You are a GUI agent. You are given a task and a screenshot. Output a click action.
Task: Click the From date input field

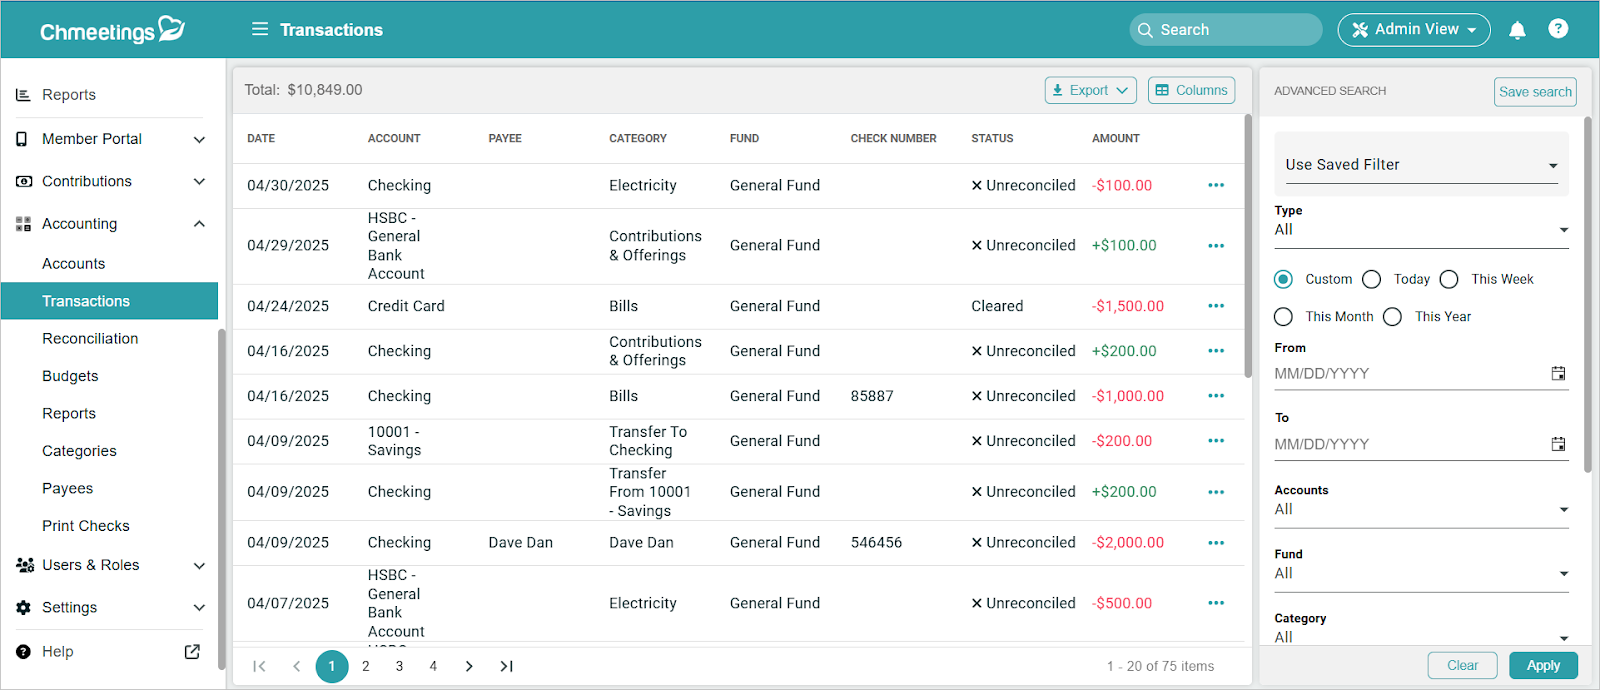pos(1410,374)
